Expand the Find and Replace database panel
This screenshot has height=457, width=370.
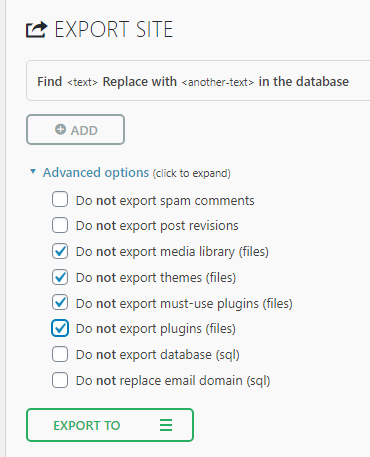click(198, 81)
